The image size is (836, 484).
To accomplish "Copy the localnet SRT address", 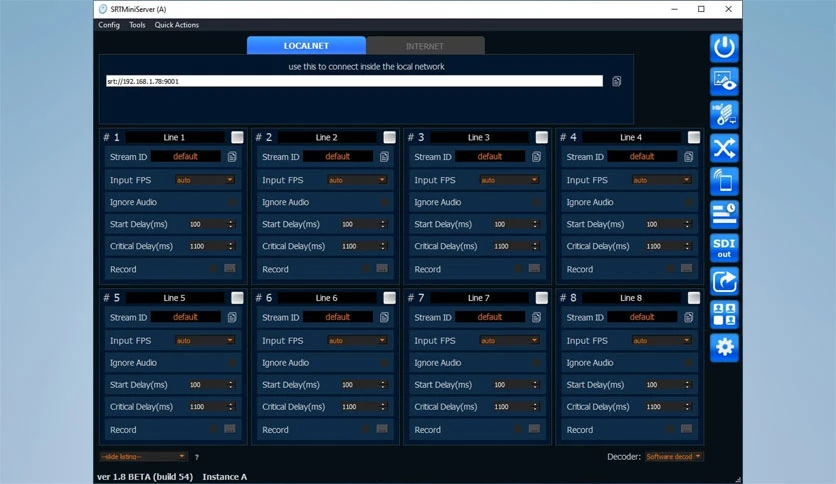I will (x=616, y=81).
